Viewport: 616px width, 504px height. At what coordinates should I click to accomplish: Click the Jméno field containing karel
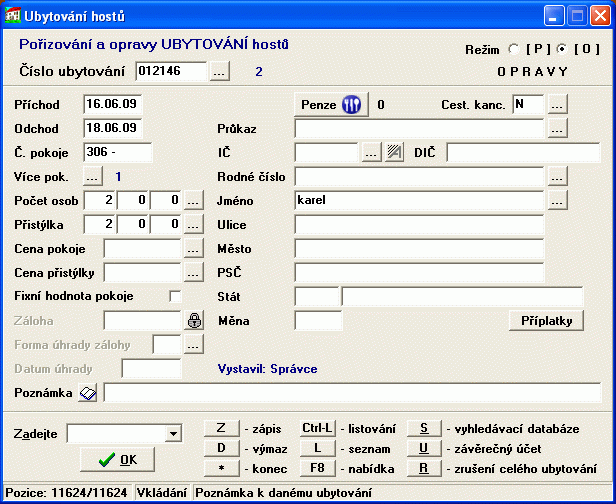[419, 200]
